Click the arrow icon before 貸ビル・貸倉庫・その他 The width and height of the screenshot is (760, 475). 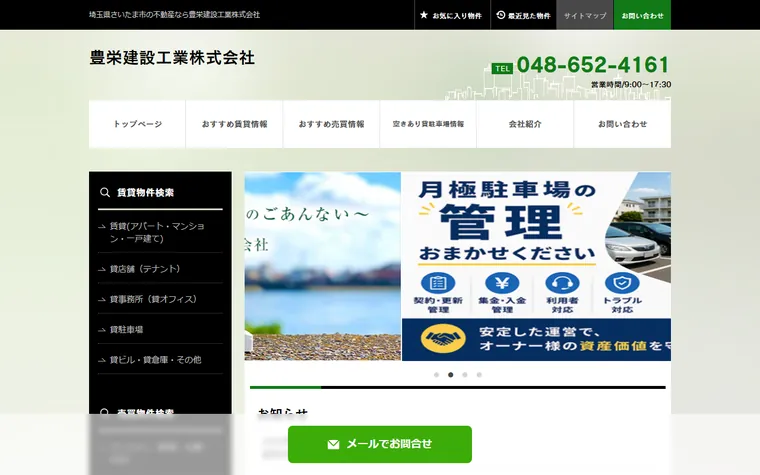[101, 361]
